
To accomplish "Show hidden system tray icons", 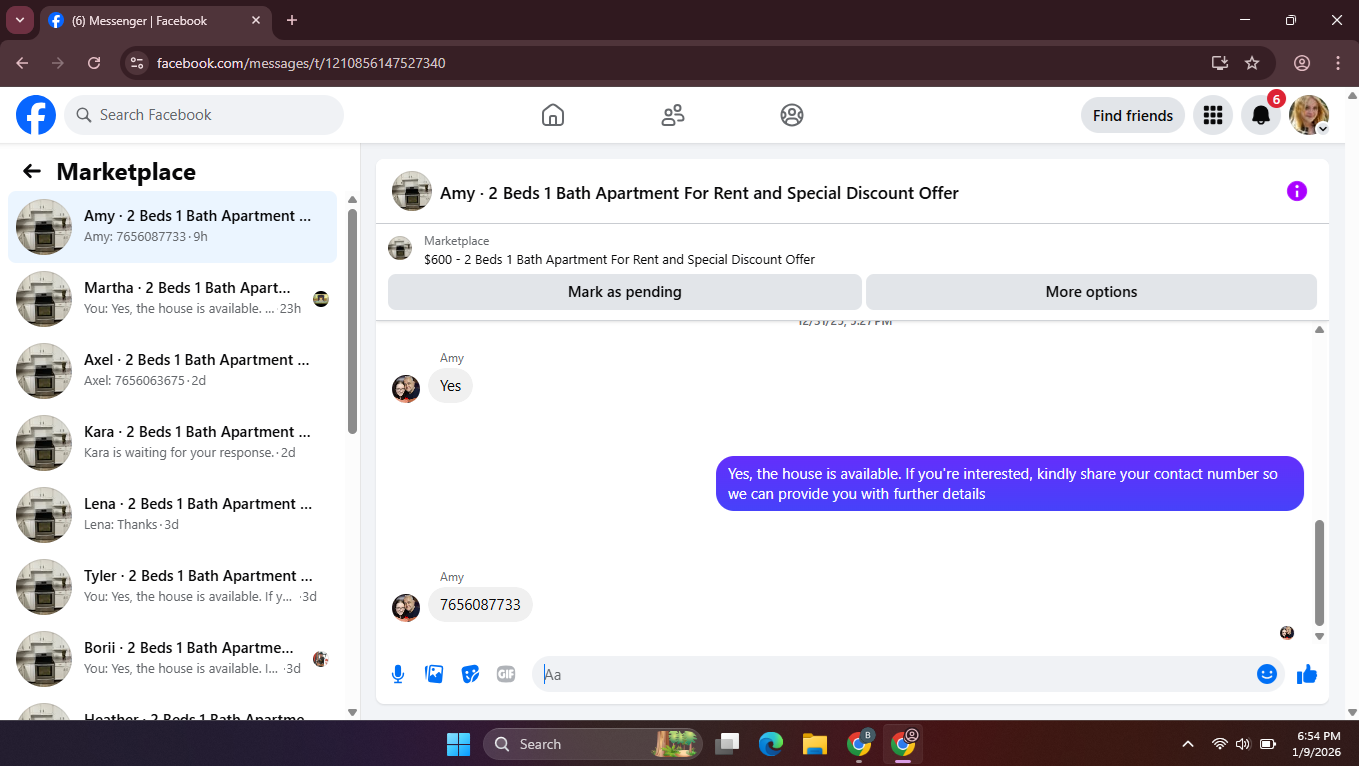I will [x=1188, y=744].
